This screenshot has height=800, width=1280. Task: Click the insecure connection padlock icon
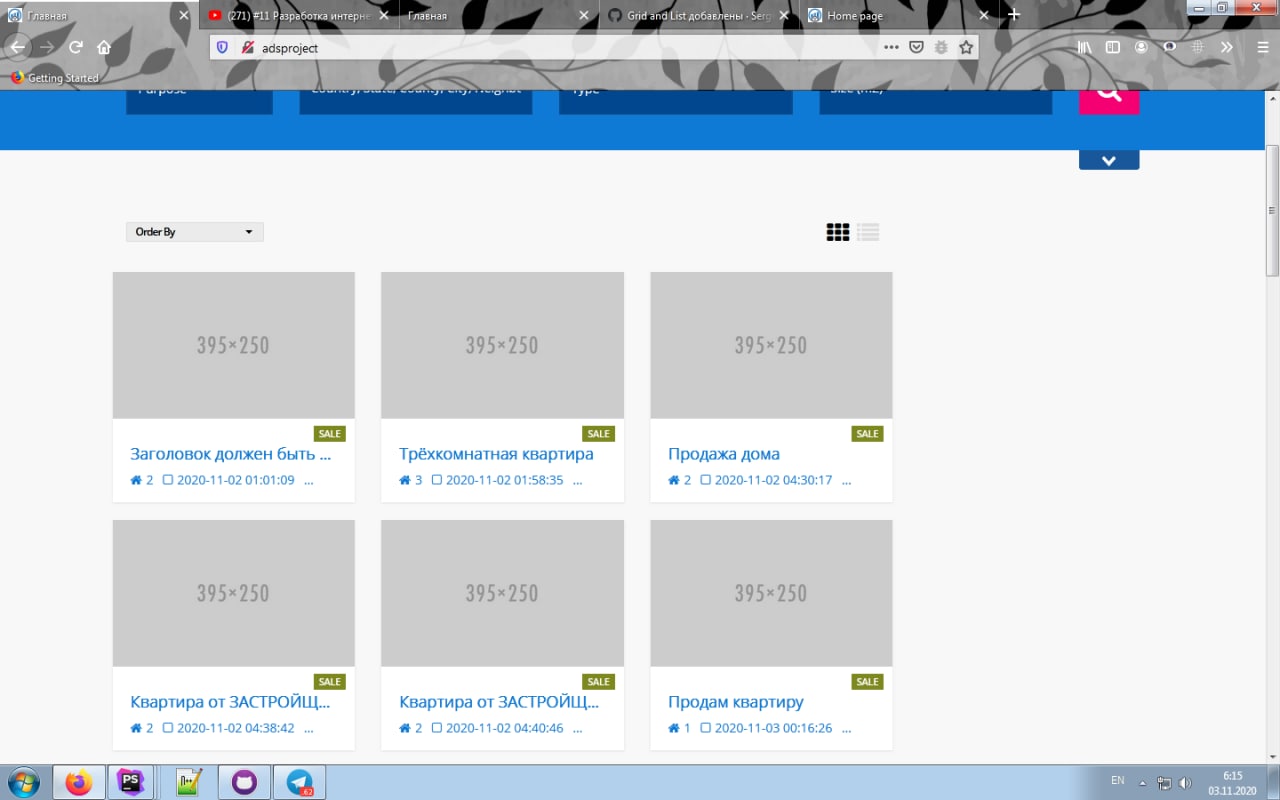pos(247,47)
